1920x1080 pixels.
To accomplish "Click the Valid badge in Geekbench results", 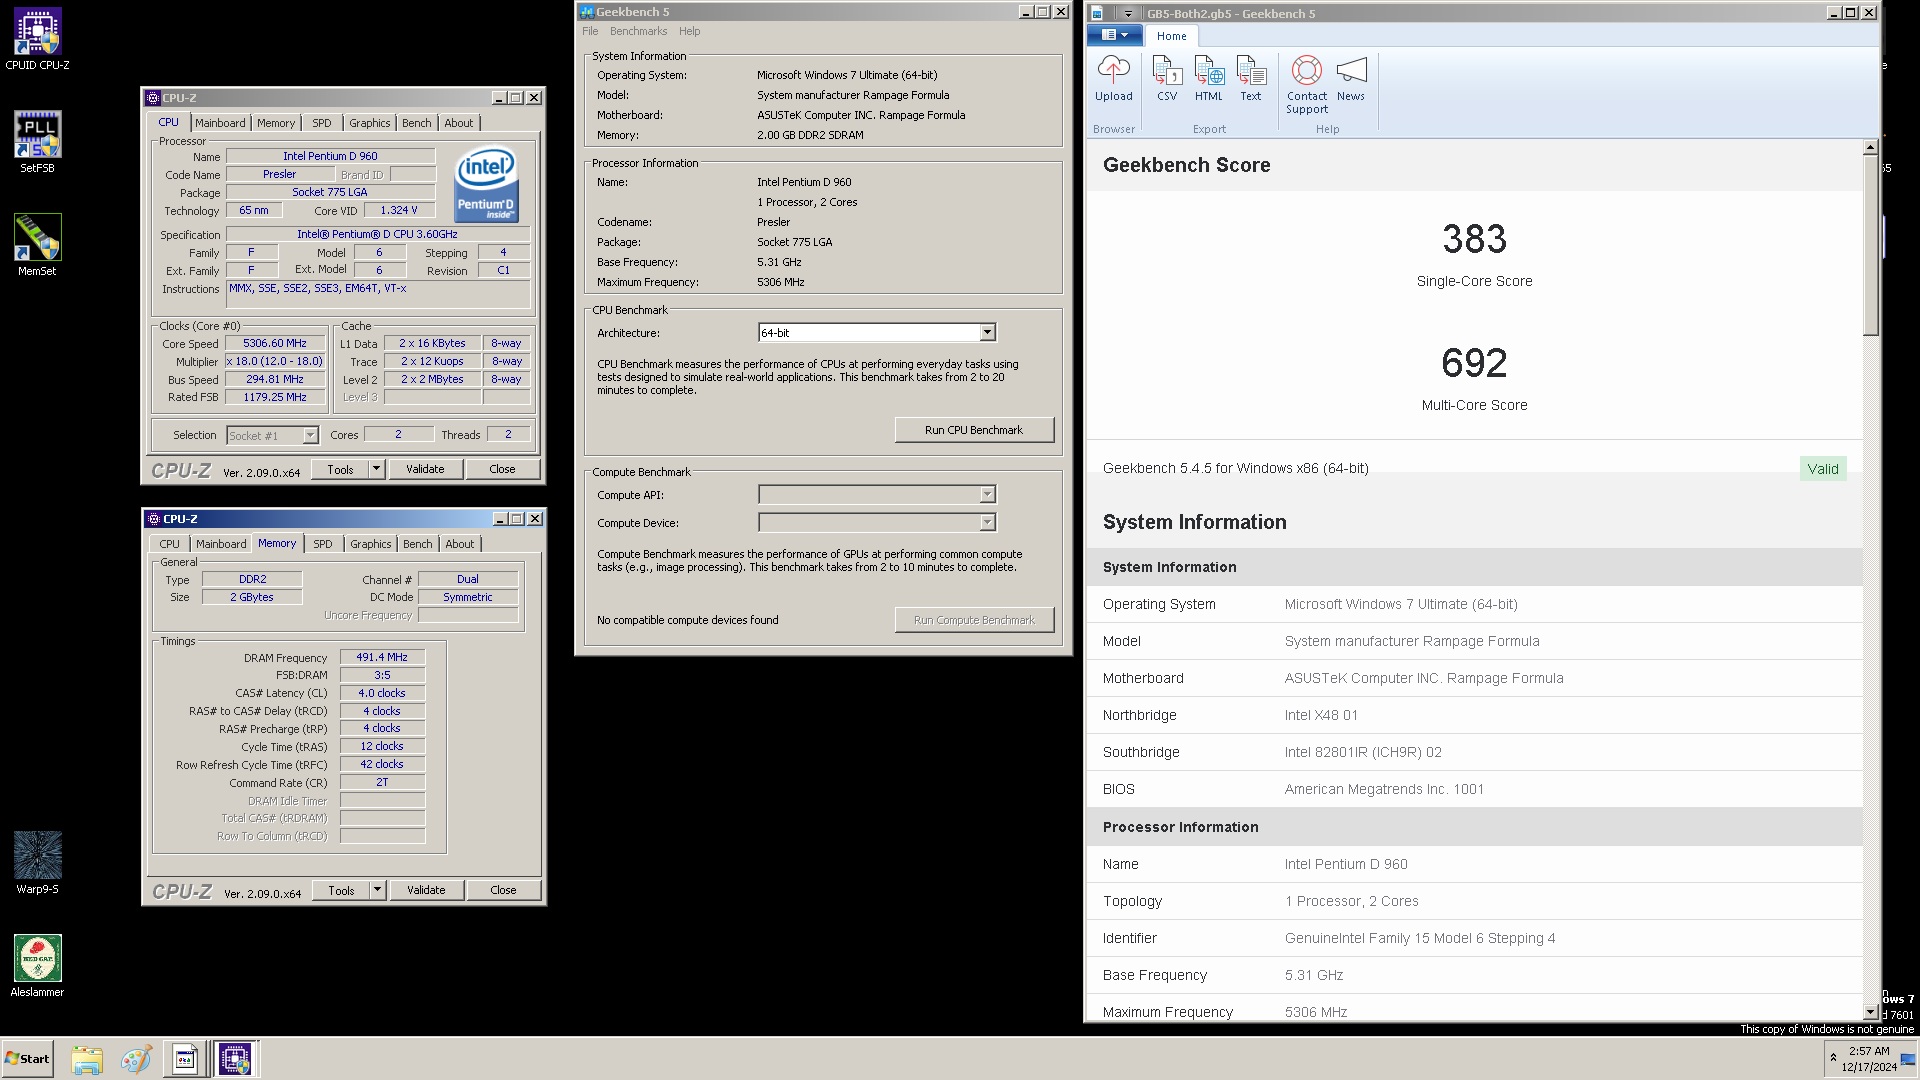I will pos(1822,469).
